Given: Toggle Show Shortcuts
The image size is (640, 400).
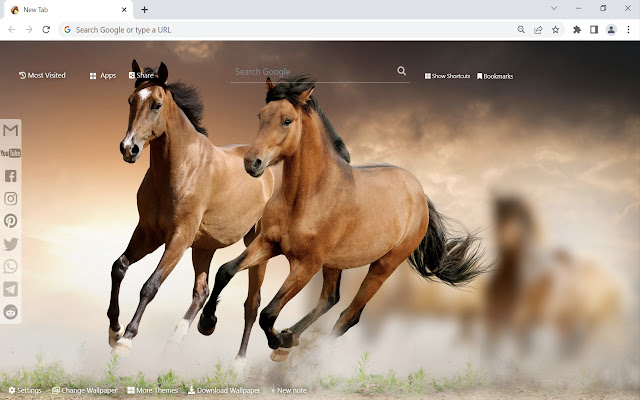Looking at the screenshot, I should (x=447, y=76).
